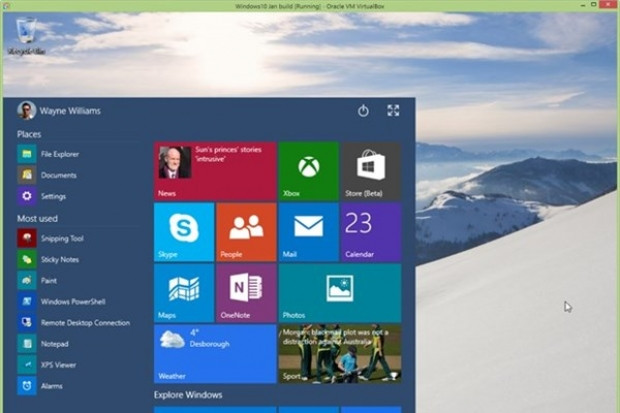
Task: Click the 'File Explorer' label text
Action: 60,154
